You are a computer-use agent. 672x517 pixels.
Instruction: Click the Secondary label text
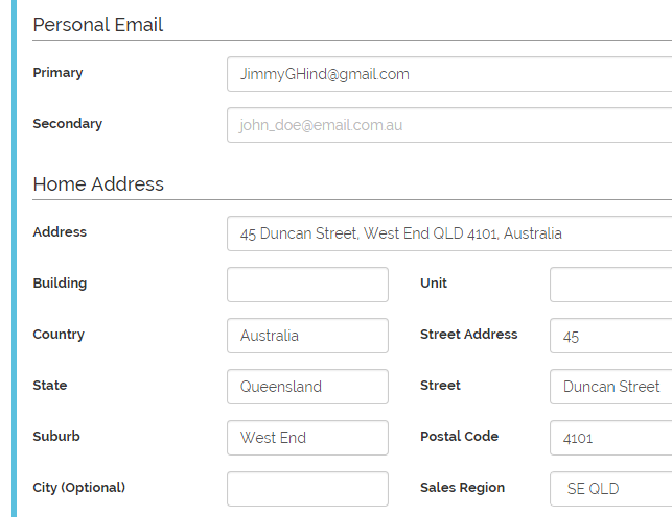(67, 124)
